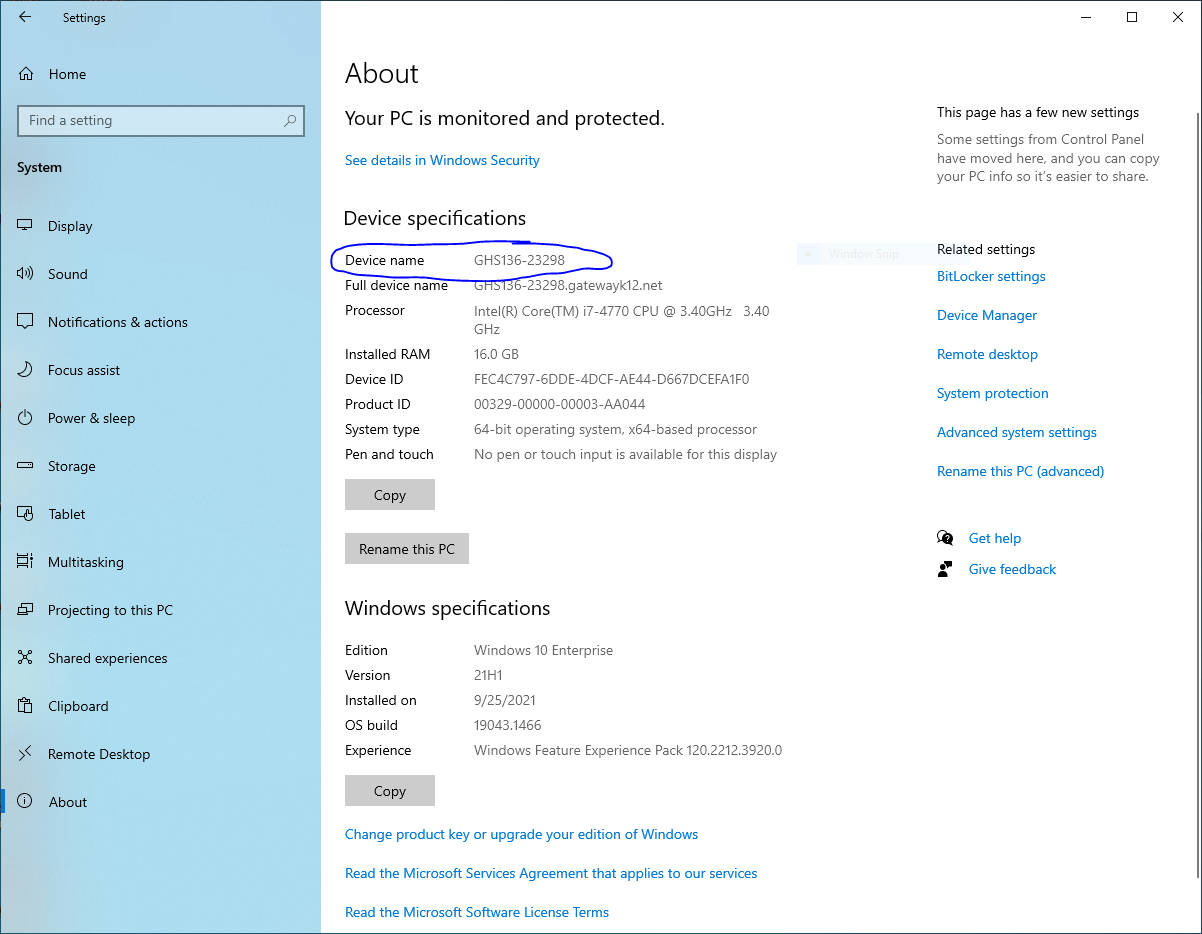Open Advanced system settings link
Image resolution: width=1202 pixels, height=934 pixels.
click(x=1017, y=432)
